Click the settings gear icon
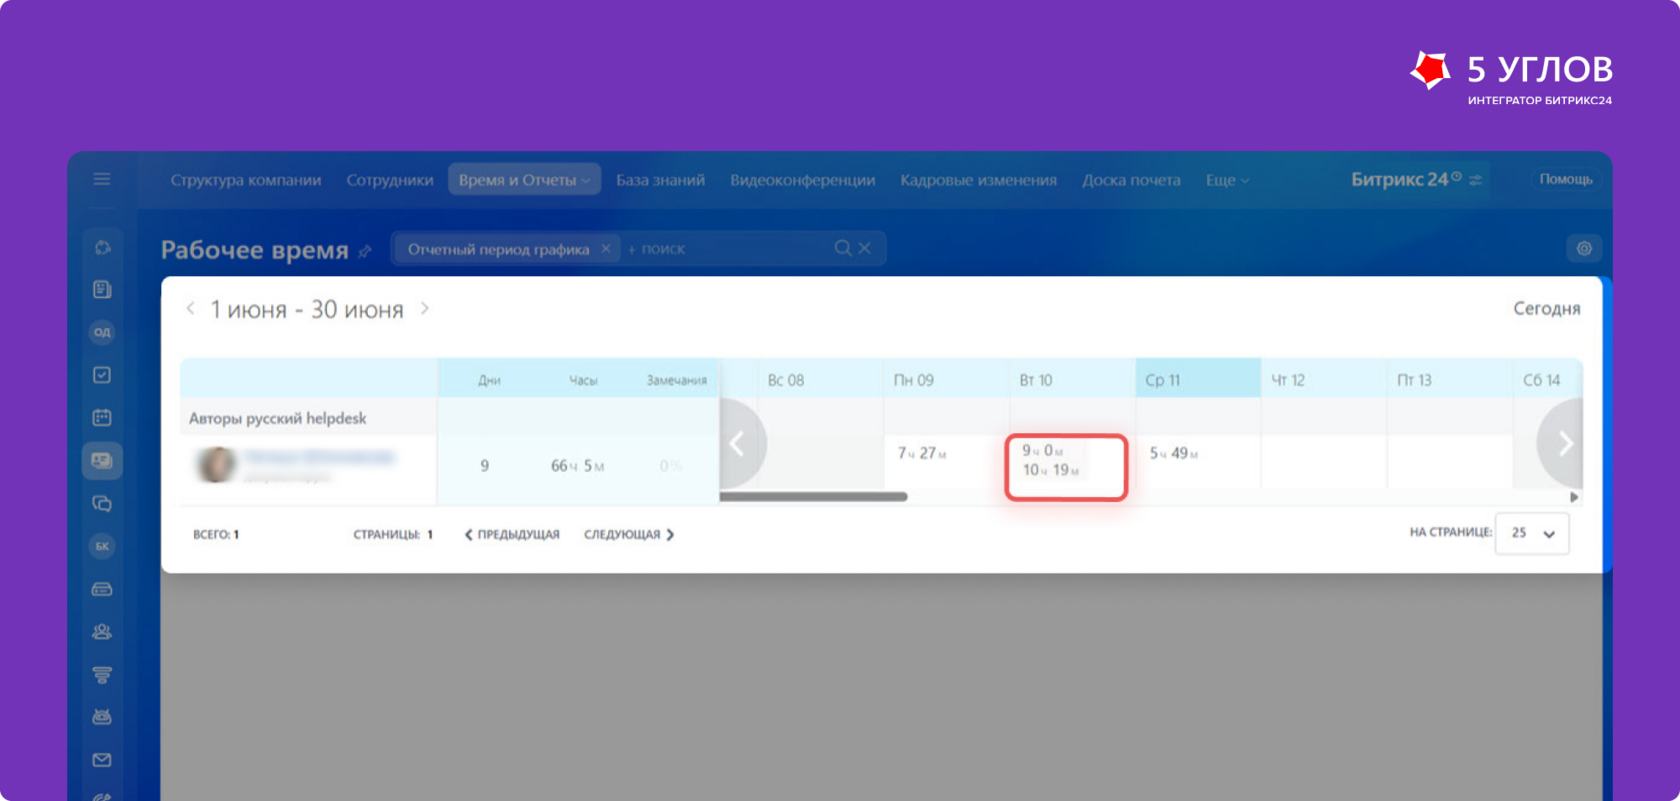The height and width of the screenshot is (801, 1680). pos(1584,249)
